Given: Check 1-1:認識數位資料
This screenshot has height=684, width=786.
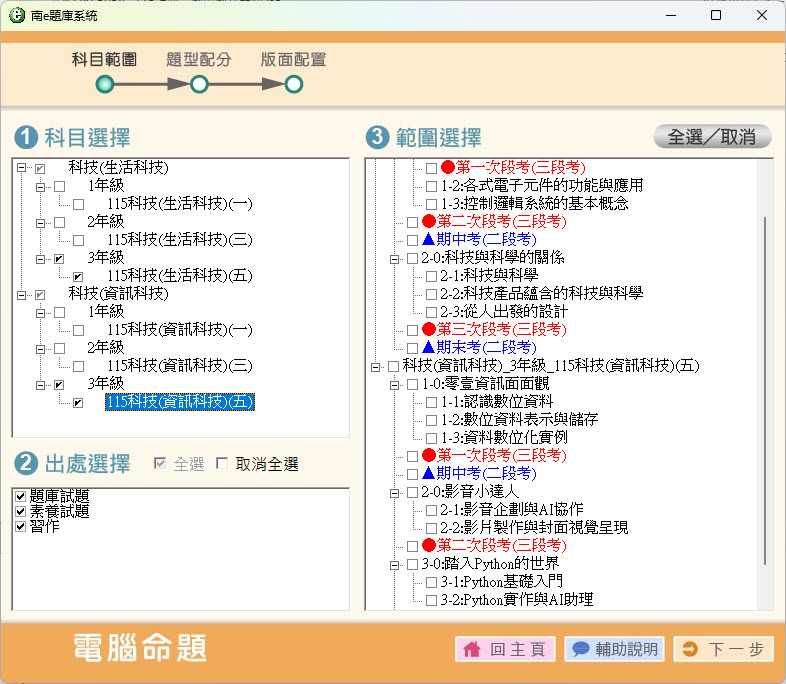Looking at the screenshot, I should [431, 402].
